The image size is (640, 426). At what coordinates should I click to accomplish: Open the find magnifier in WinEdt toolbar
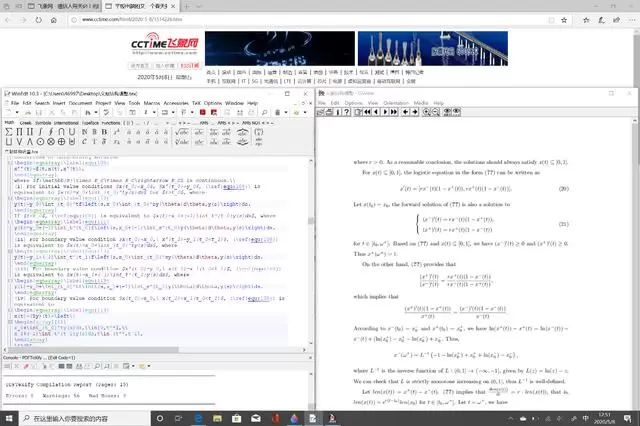(264, 112)
